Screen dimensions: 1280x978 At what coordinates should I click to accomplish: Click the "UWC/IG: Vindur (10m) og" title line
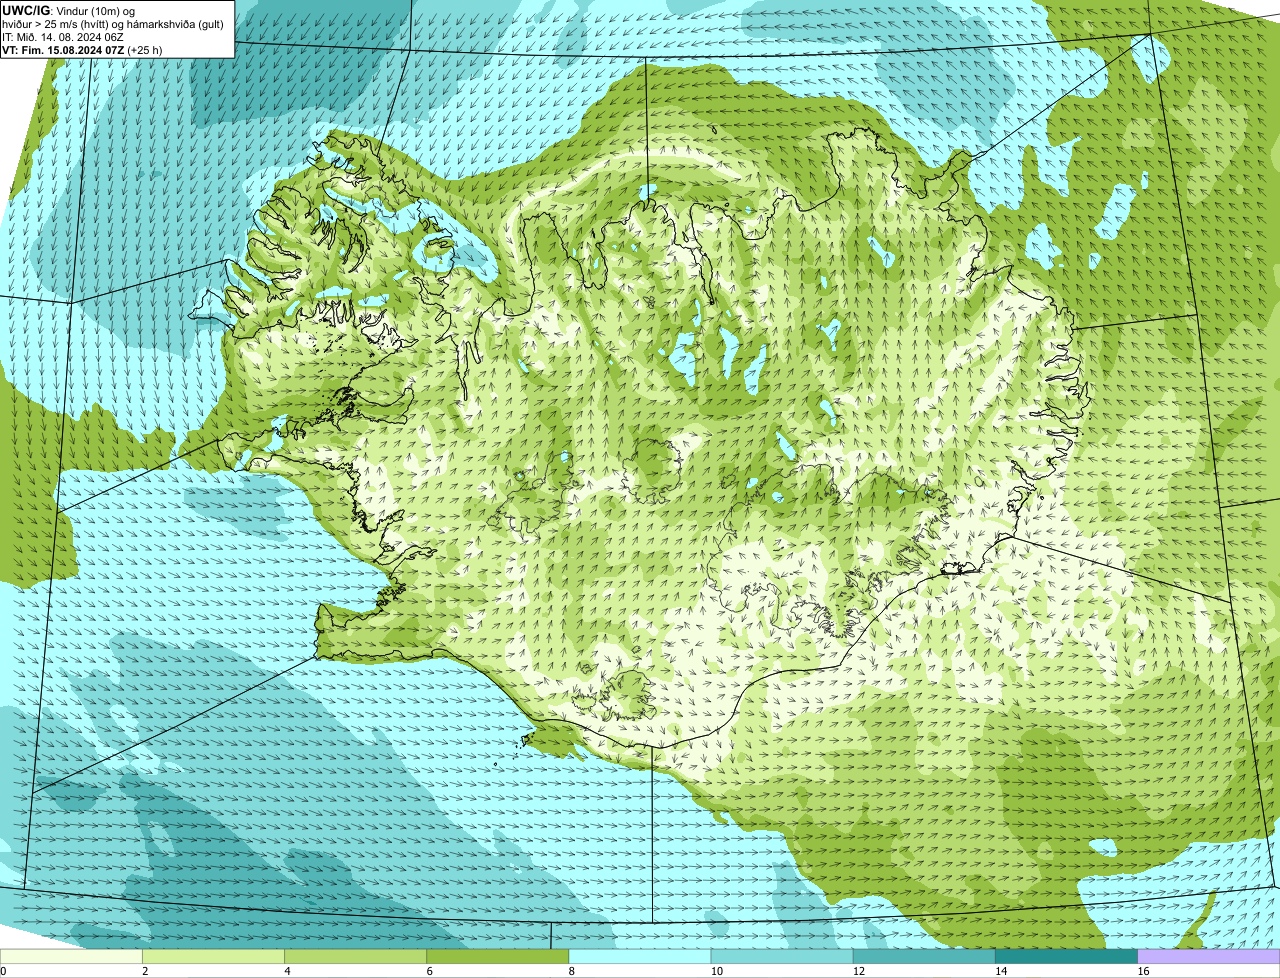click(68, 10)
